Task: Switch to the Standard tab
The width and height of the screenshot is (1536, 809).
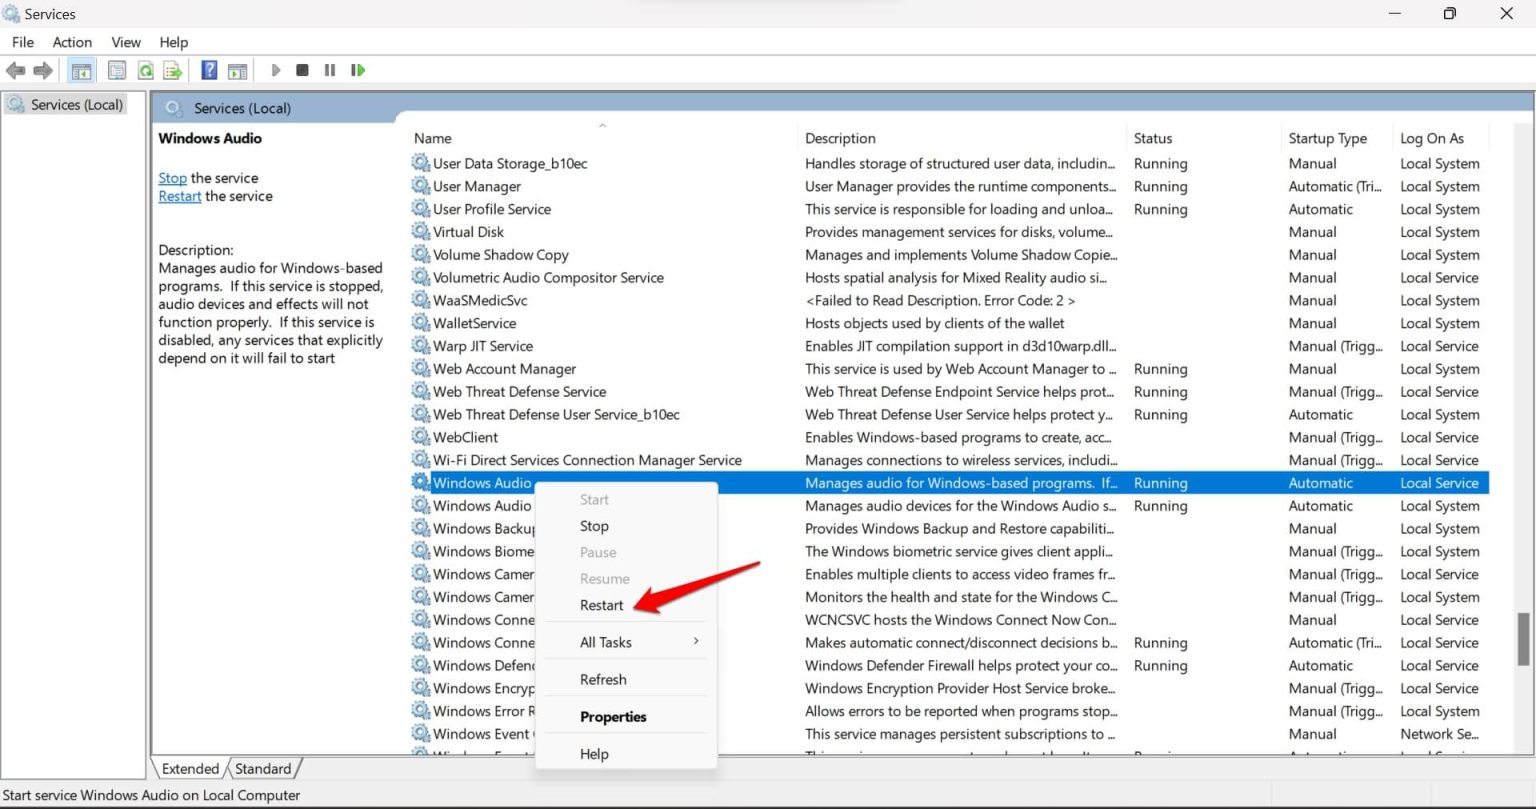Action: (x=263, y=768)
